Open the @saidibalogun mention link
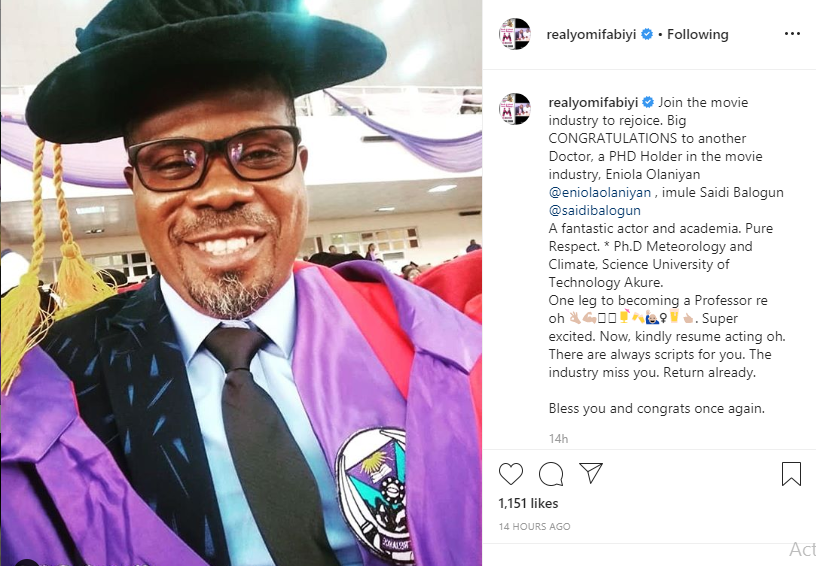Image resolution: width=816 pixels, height=566 pixels. 594,210
